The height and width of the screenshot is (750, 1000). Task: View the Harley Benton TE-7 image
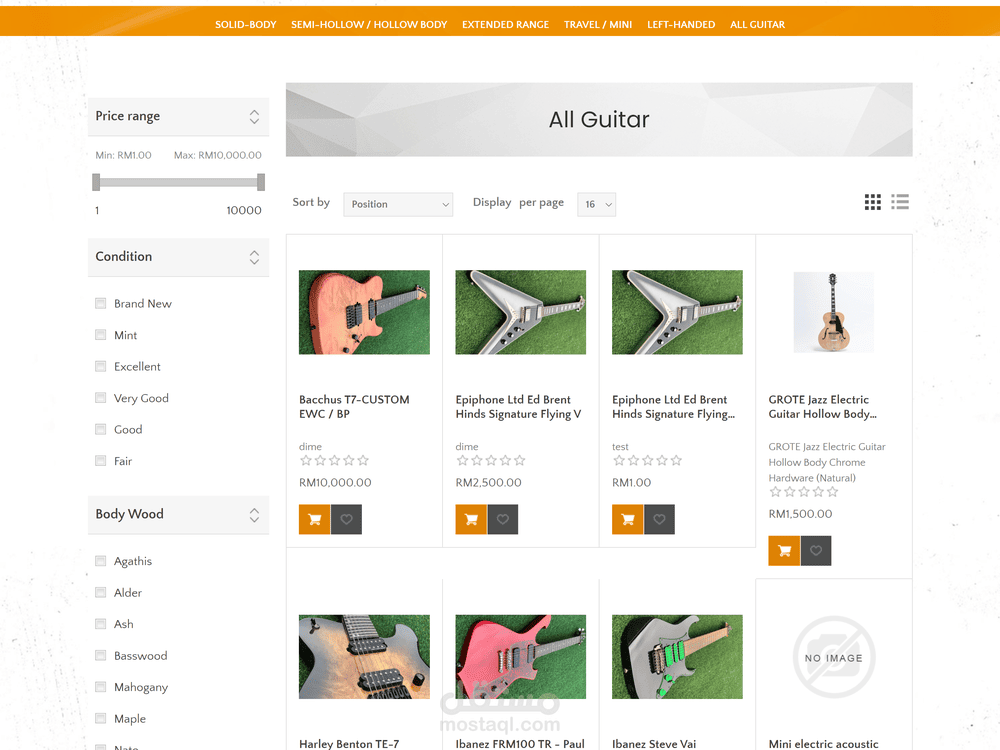point(364,656)
